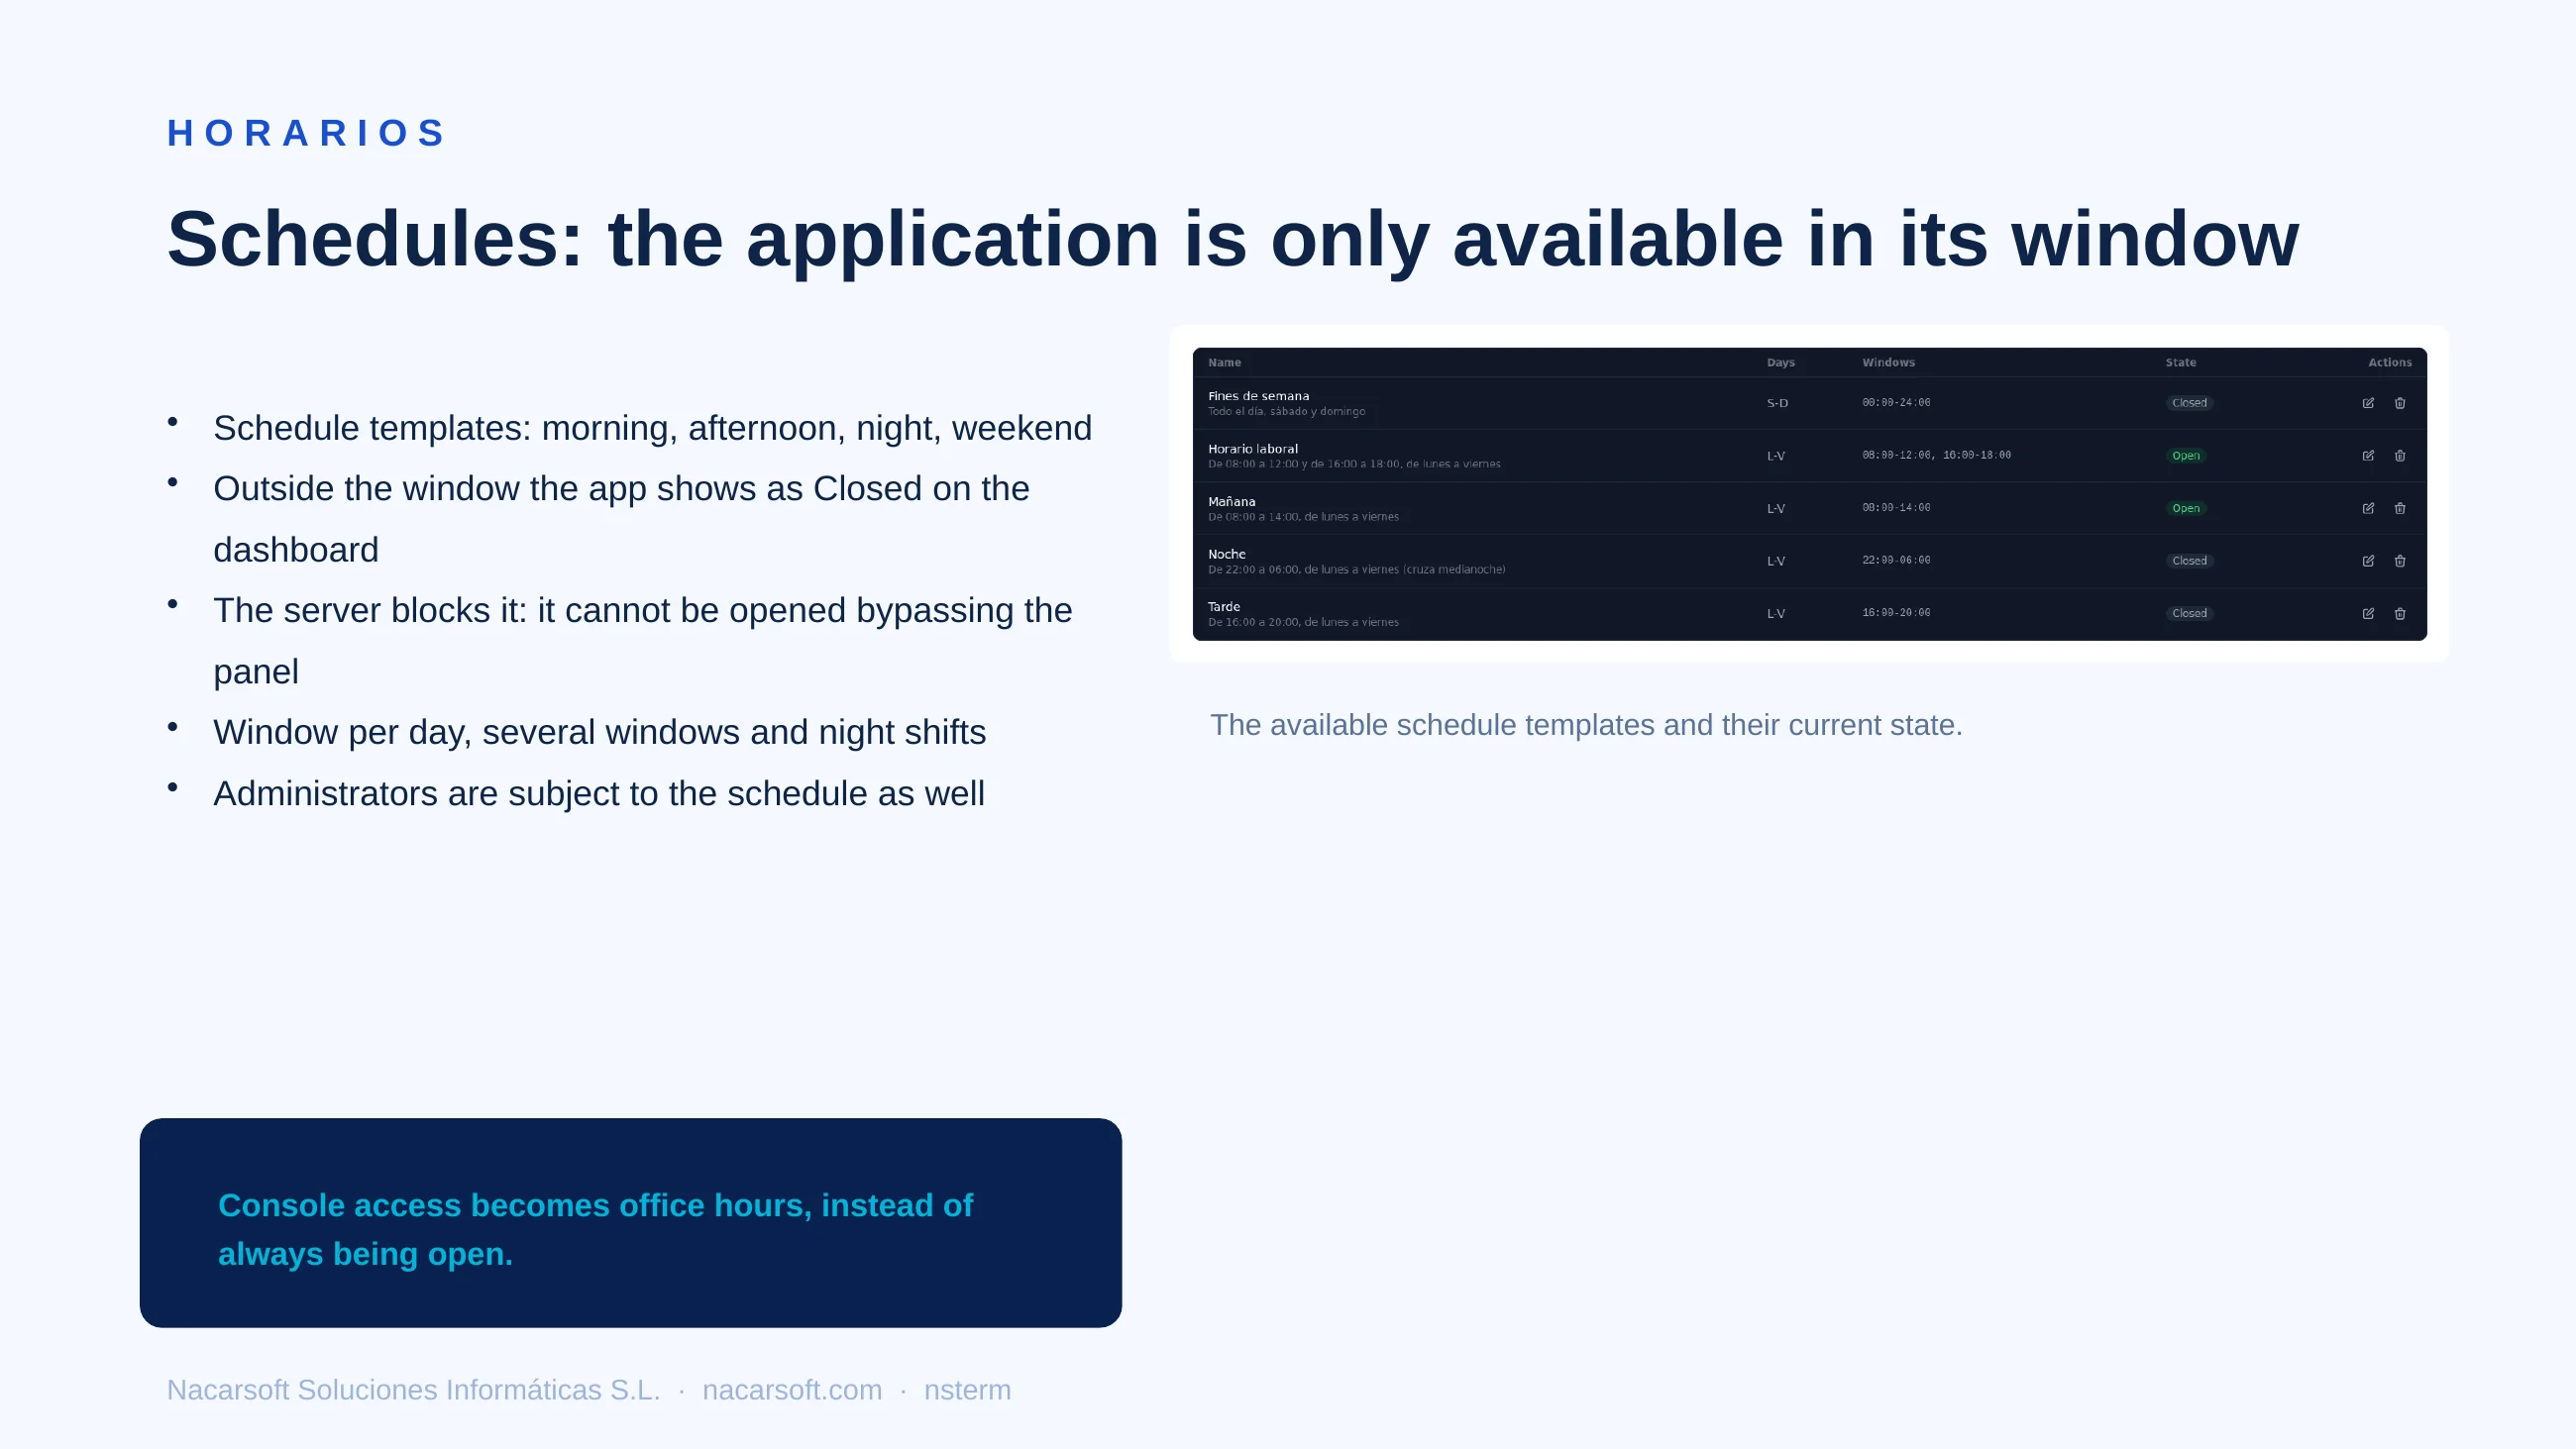2576x1449 pixels.
Task: Edit the Fines de semana schedule
Action: pos(2368,403)
